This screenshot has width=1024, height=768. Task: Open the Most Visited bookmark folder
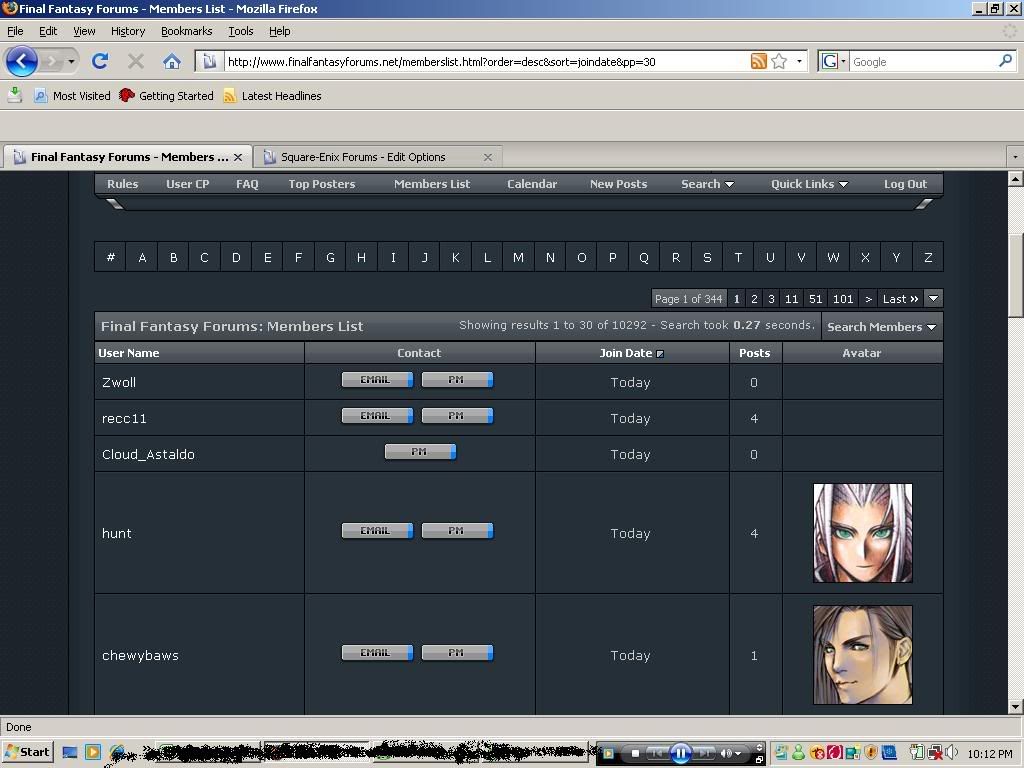[72, 96]
